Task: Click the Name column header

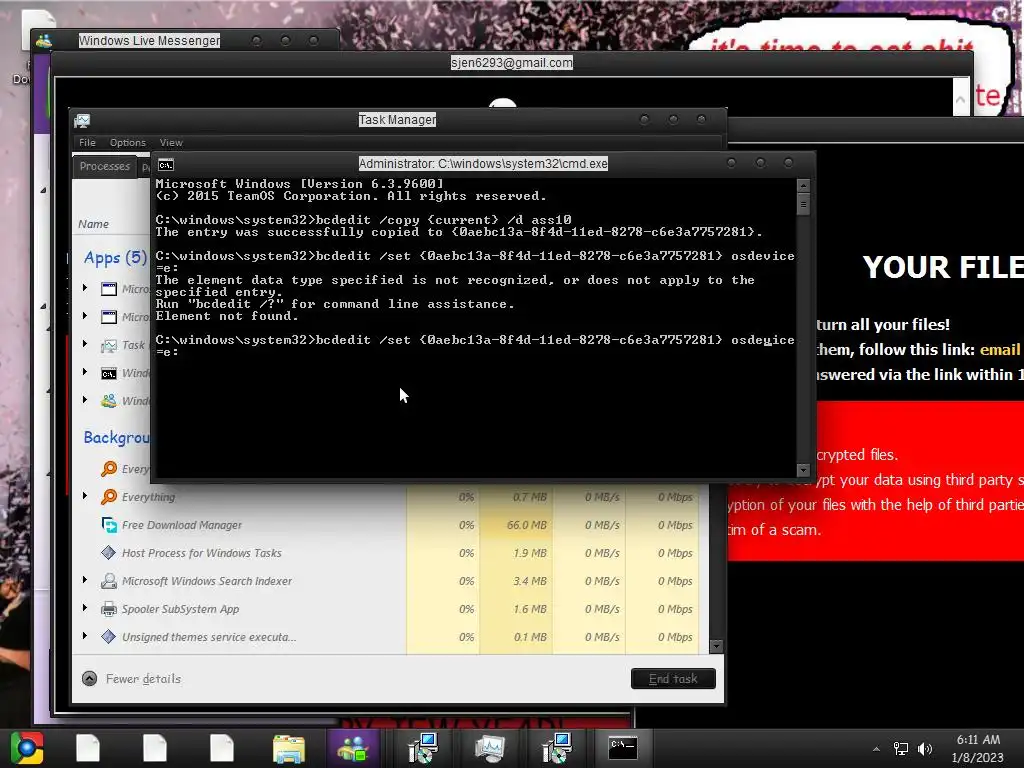Action: [93, 224]
